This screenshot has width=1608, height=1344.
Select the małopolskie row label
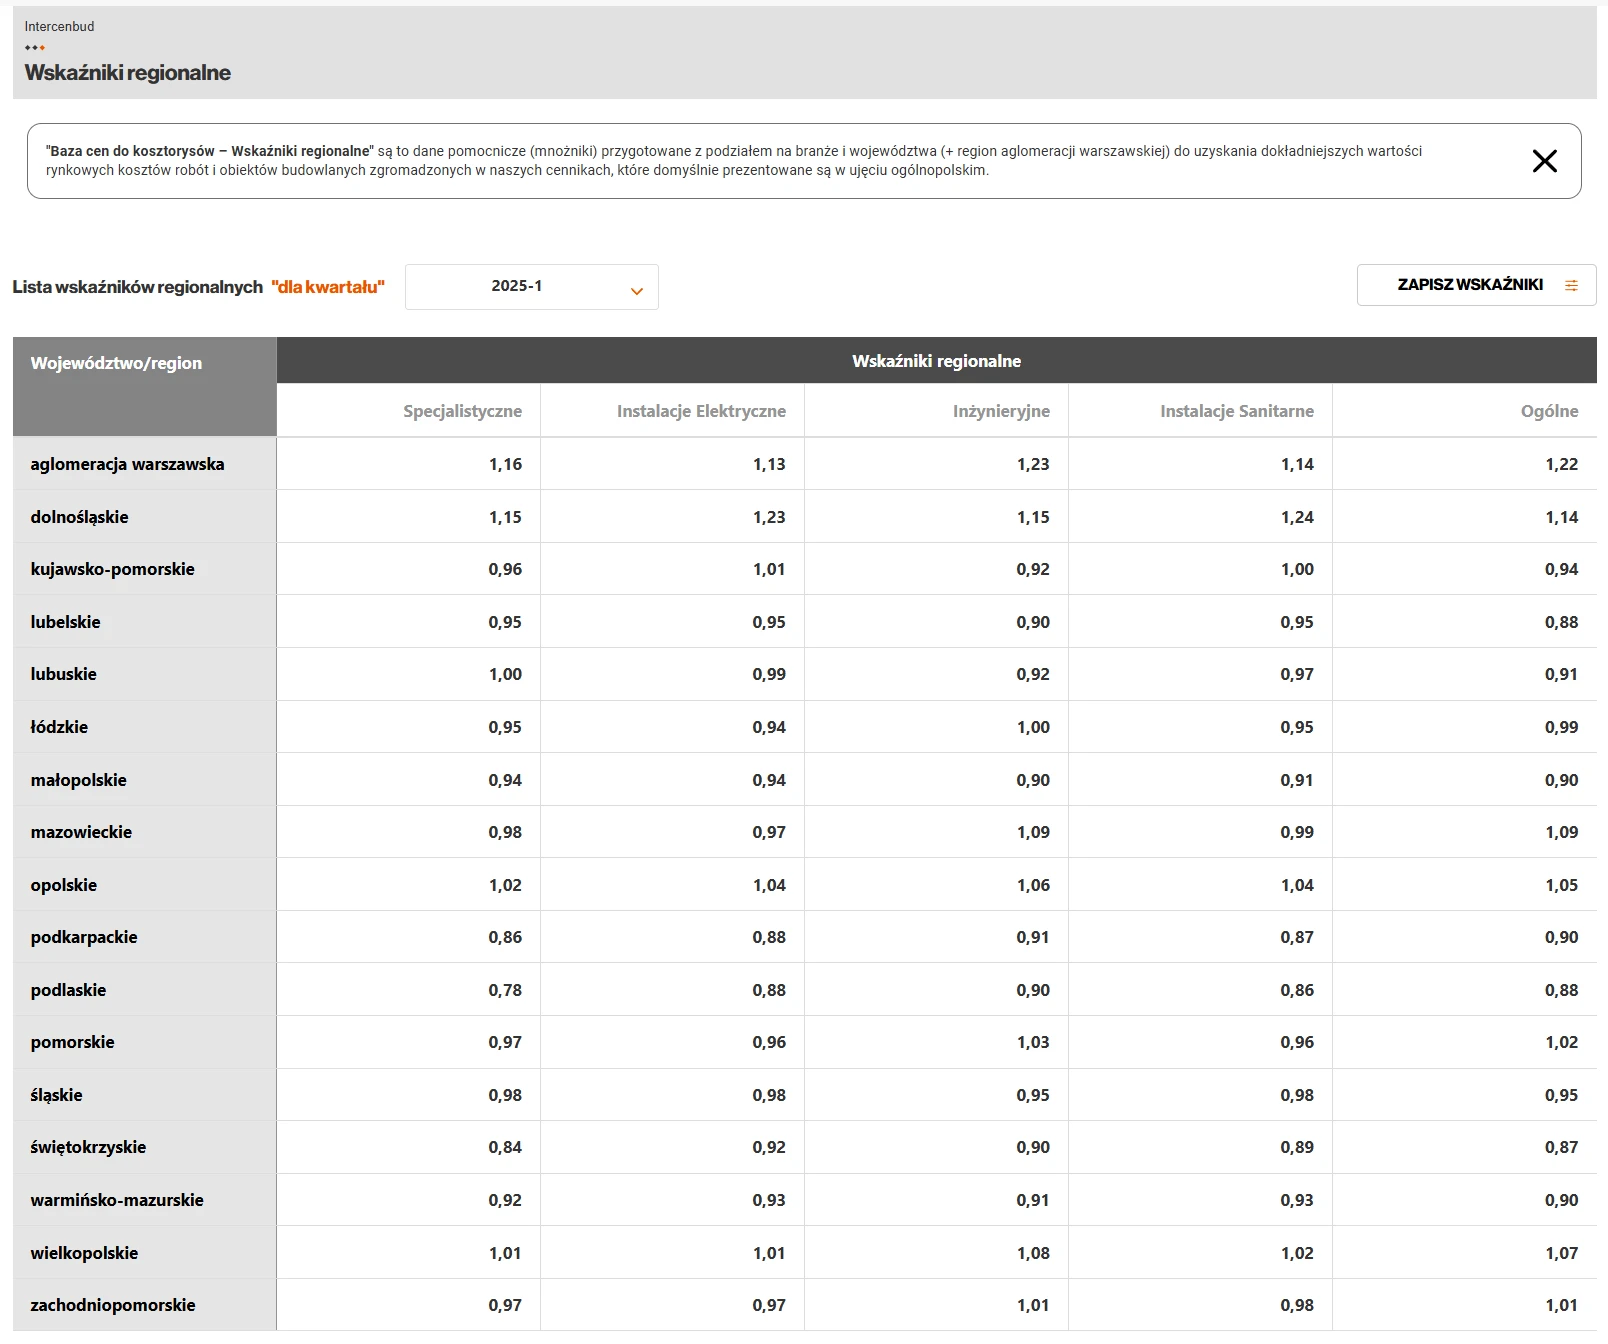[78, 780]
